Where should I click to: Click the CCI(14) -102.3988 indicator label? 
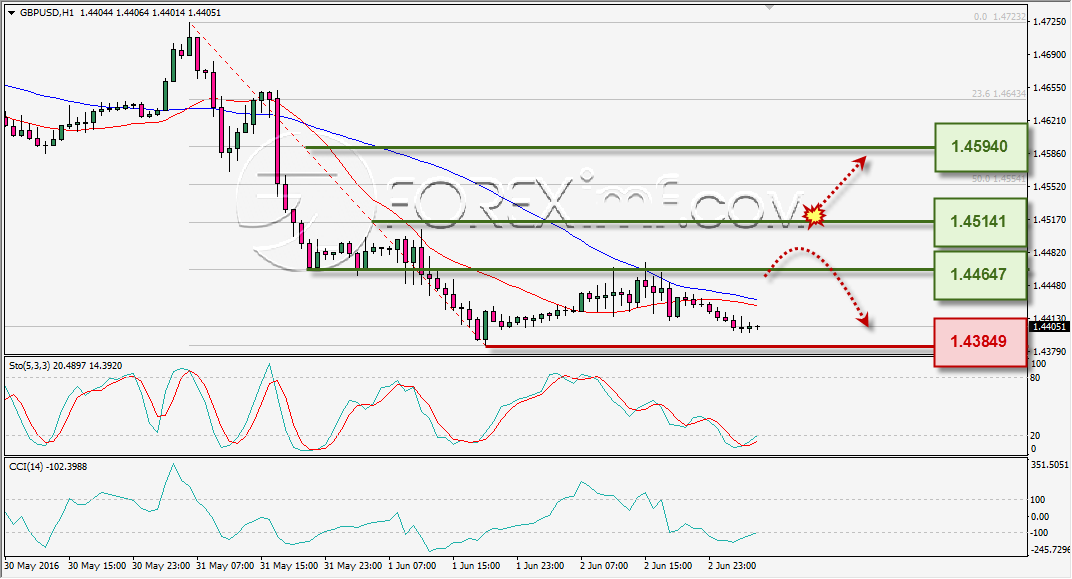[48, 466]
